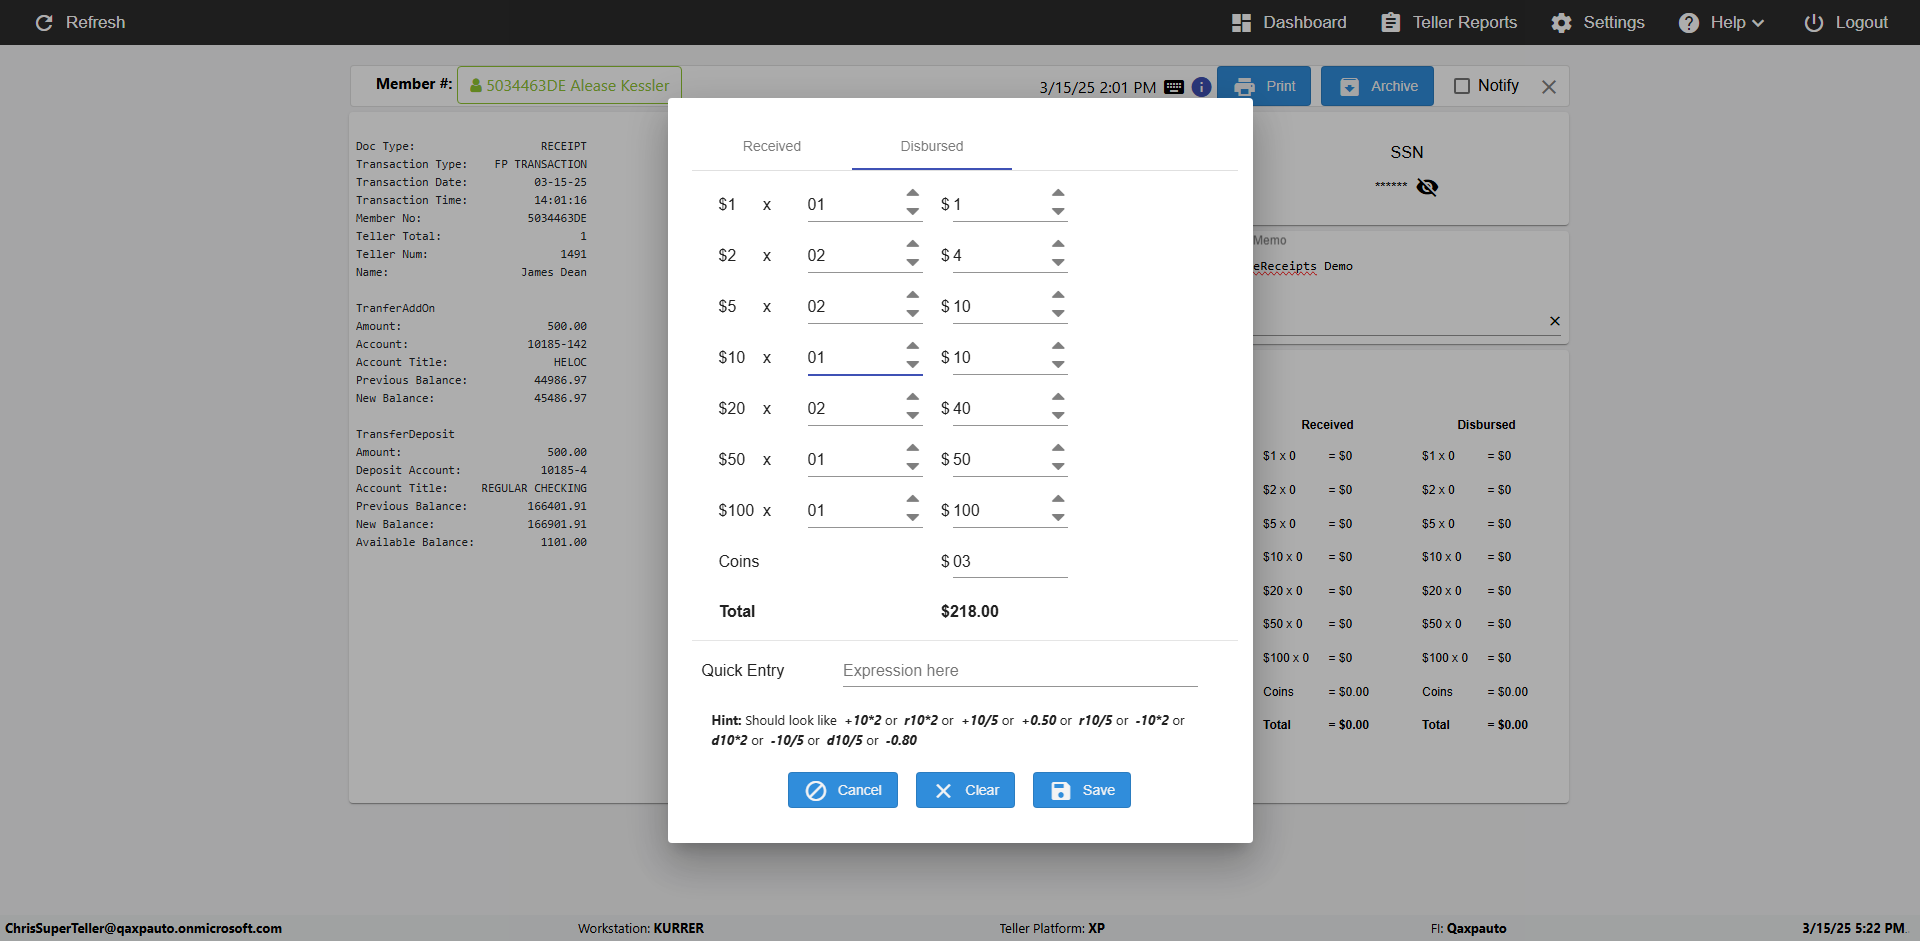Click the Clear button
This screenshot has height=941, width=1920.
965,790
